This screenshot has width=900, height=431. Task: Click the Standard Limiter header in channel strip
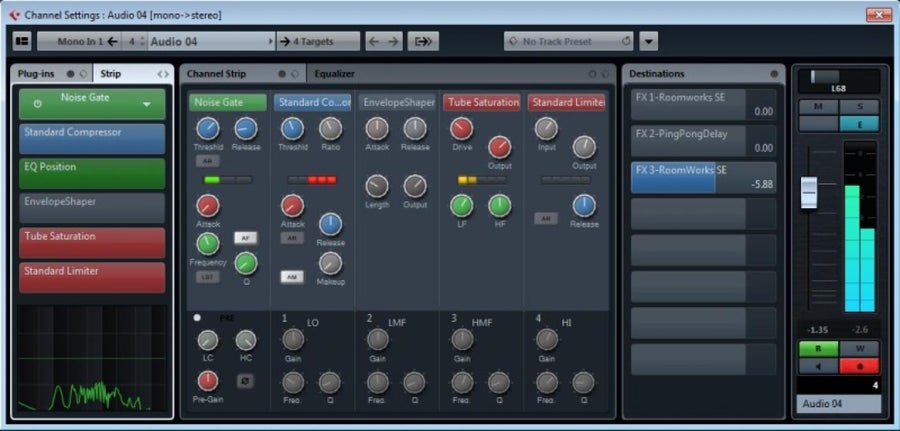(566, 103)
